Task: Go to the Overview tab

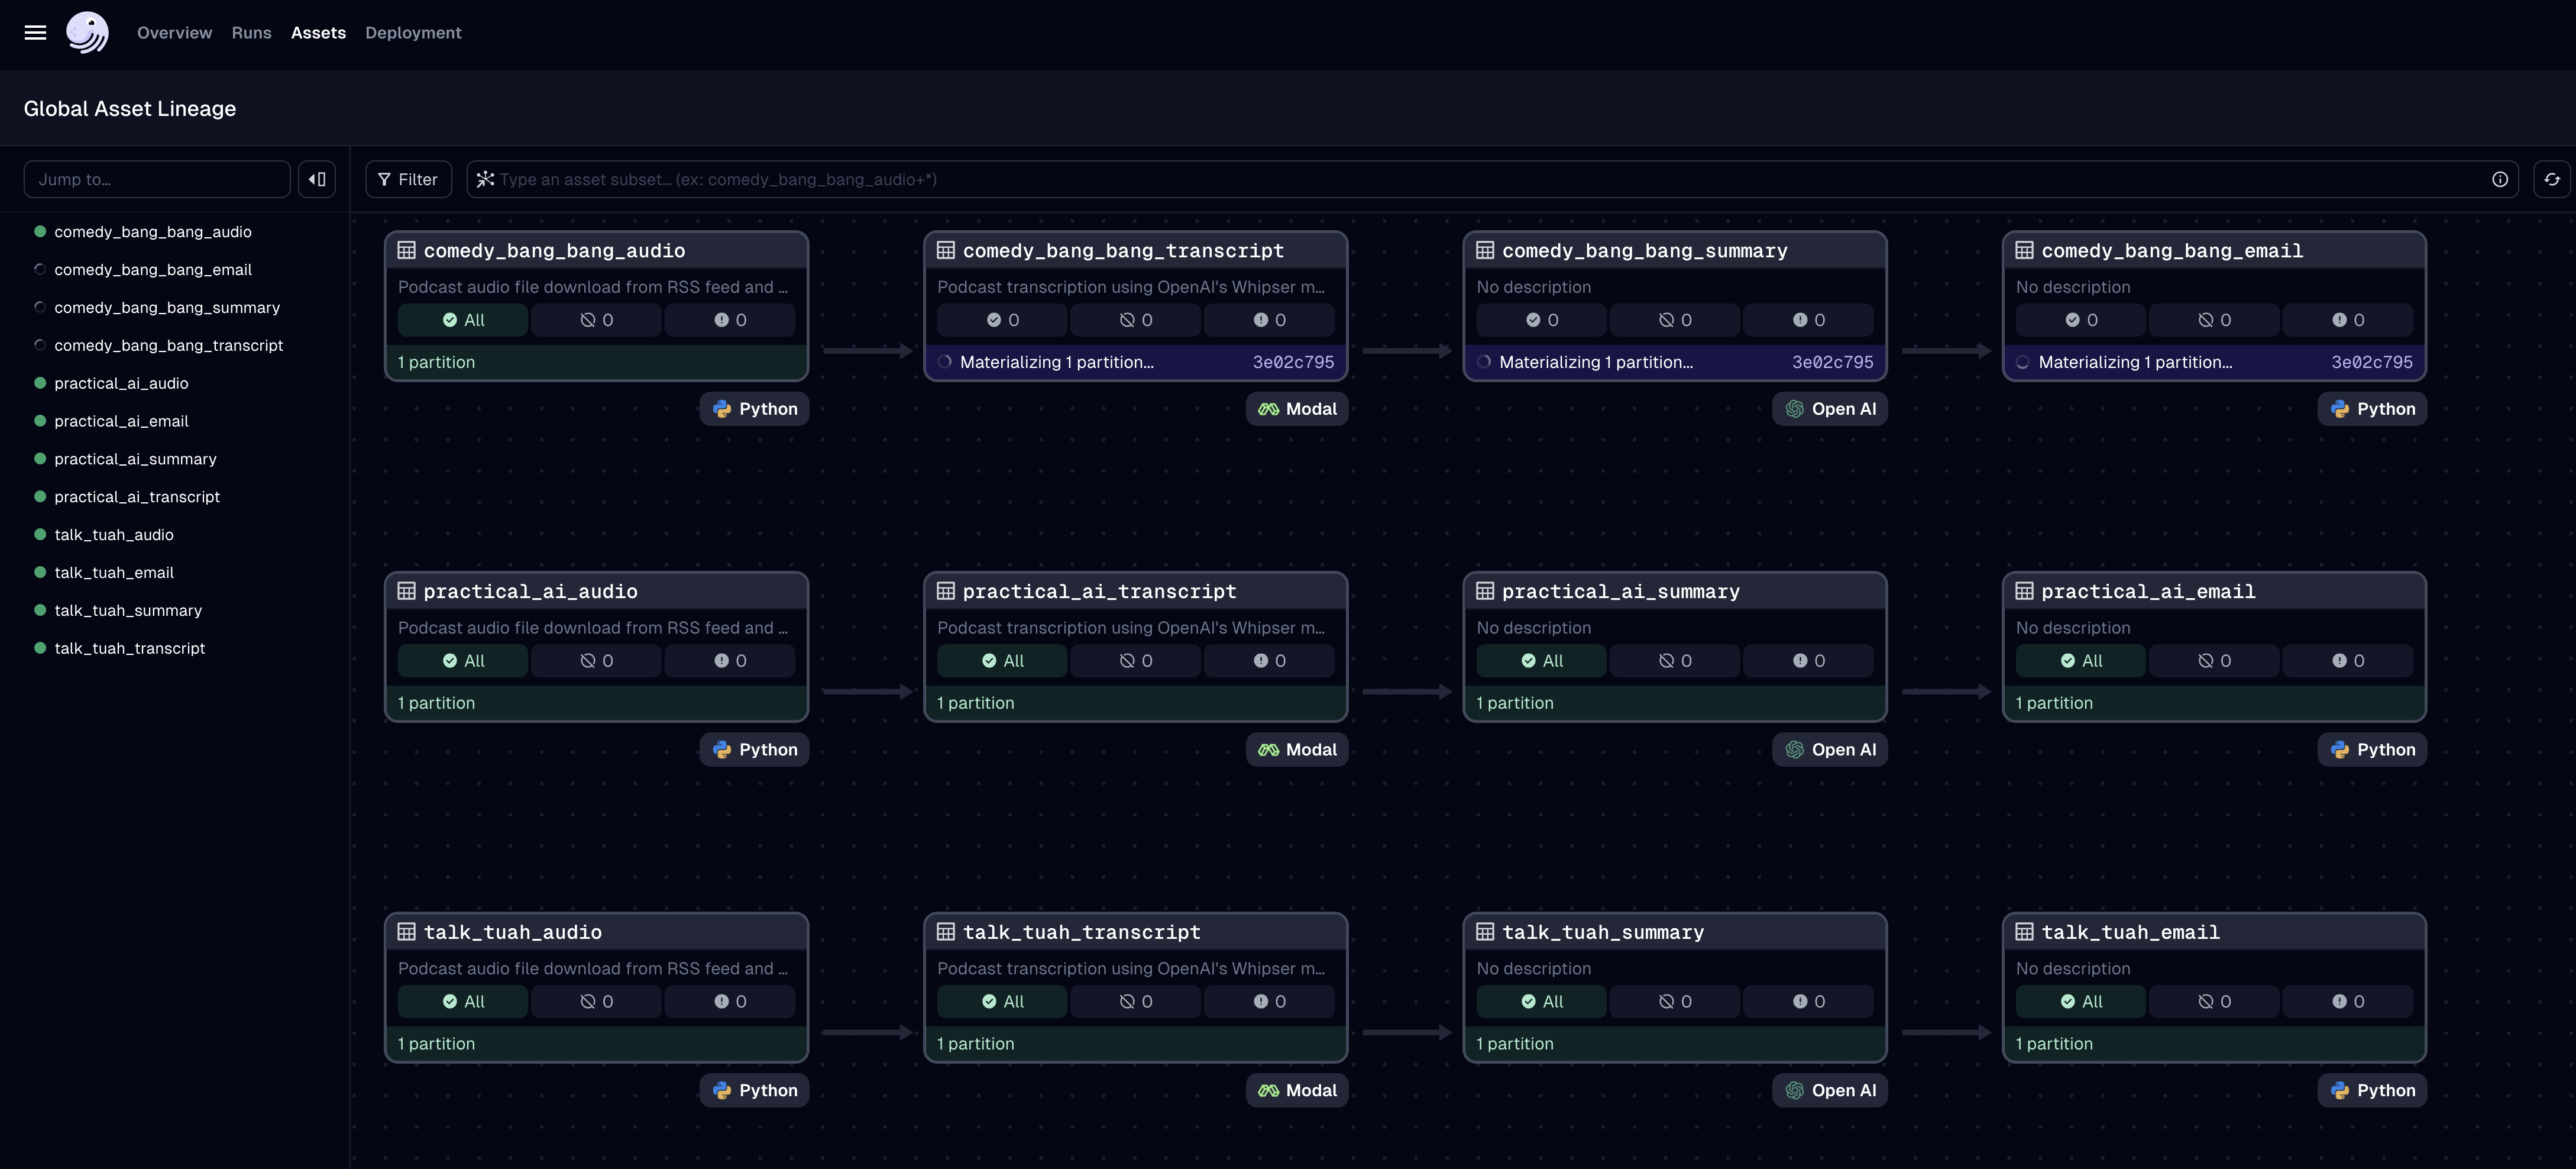Action: coord(174,33)
